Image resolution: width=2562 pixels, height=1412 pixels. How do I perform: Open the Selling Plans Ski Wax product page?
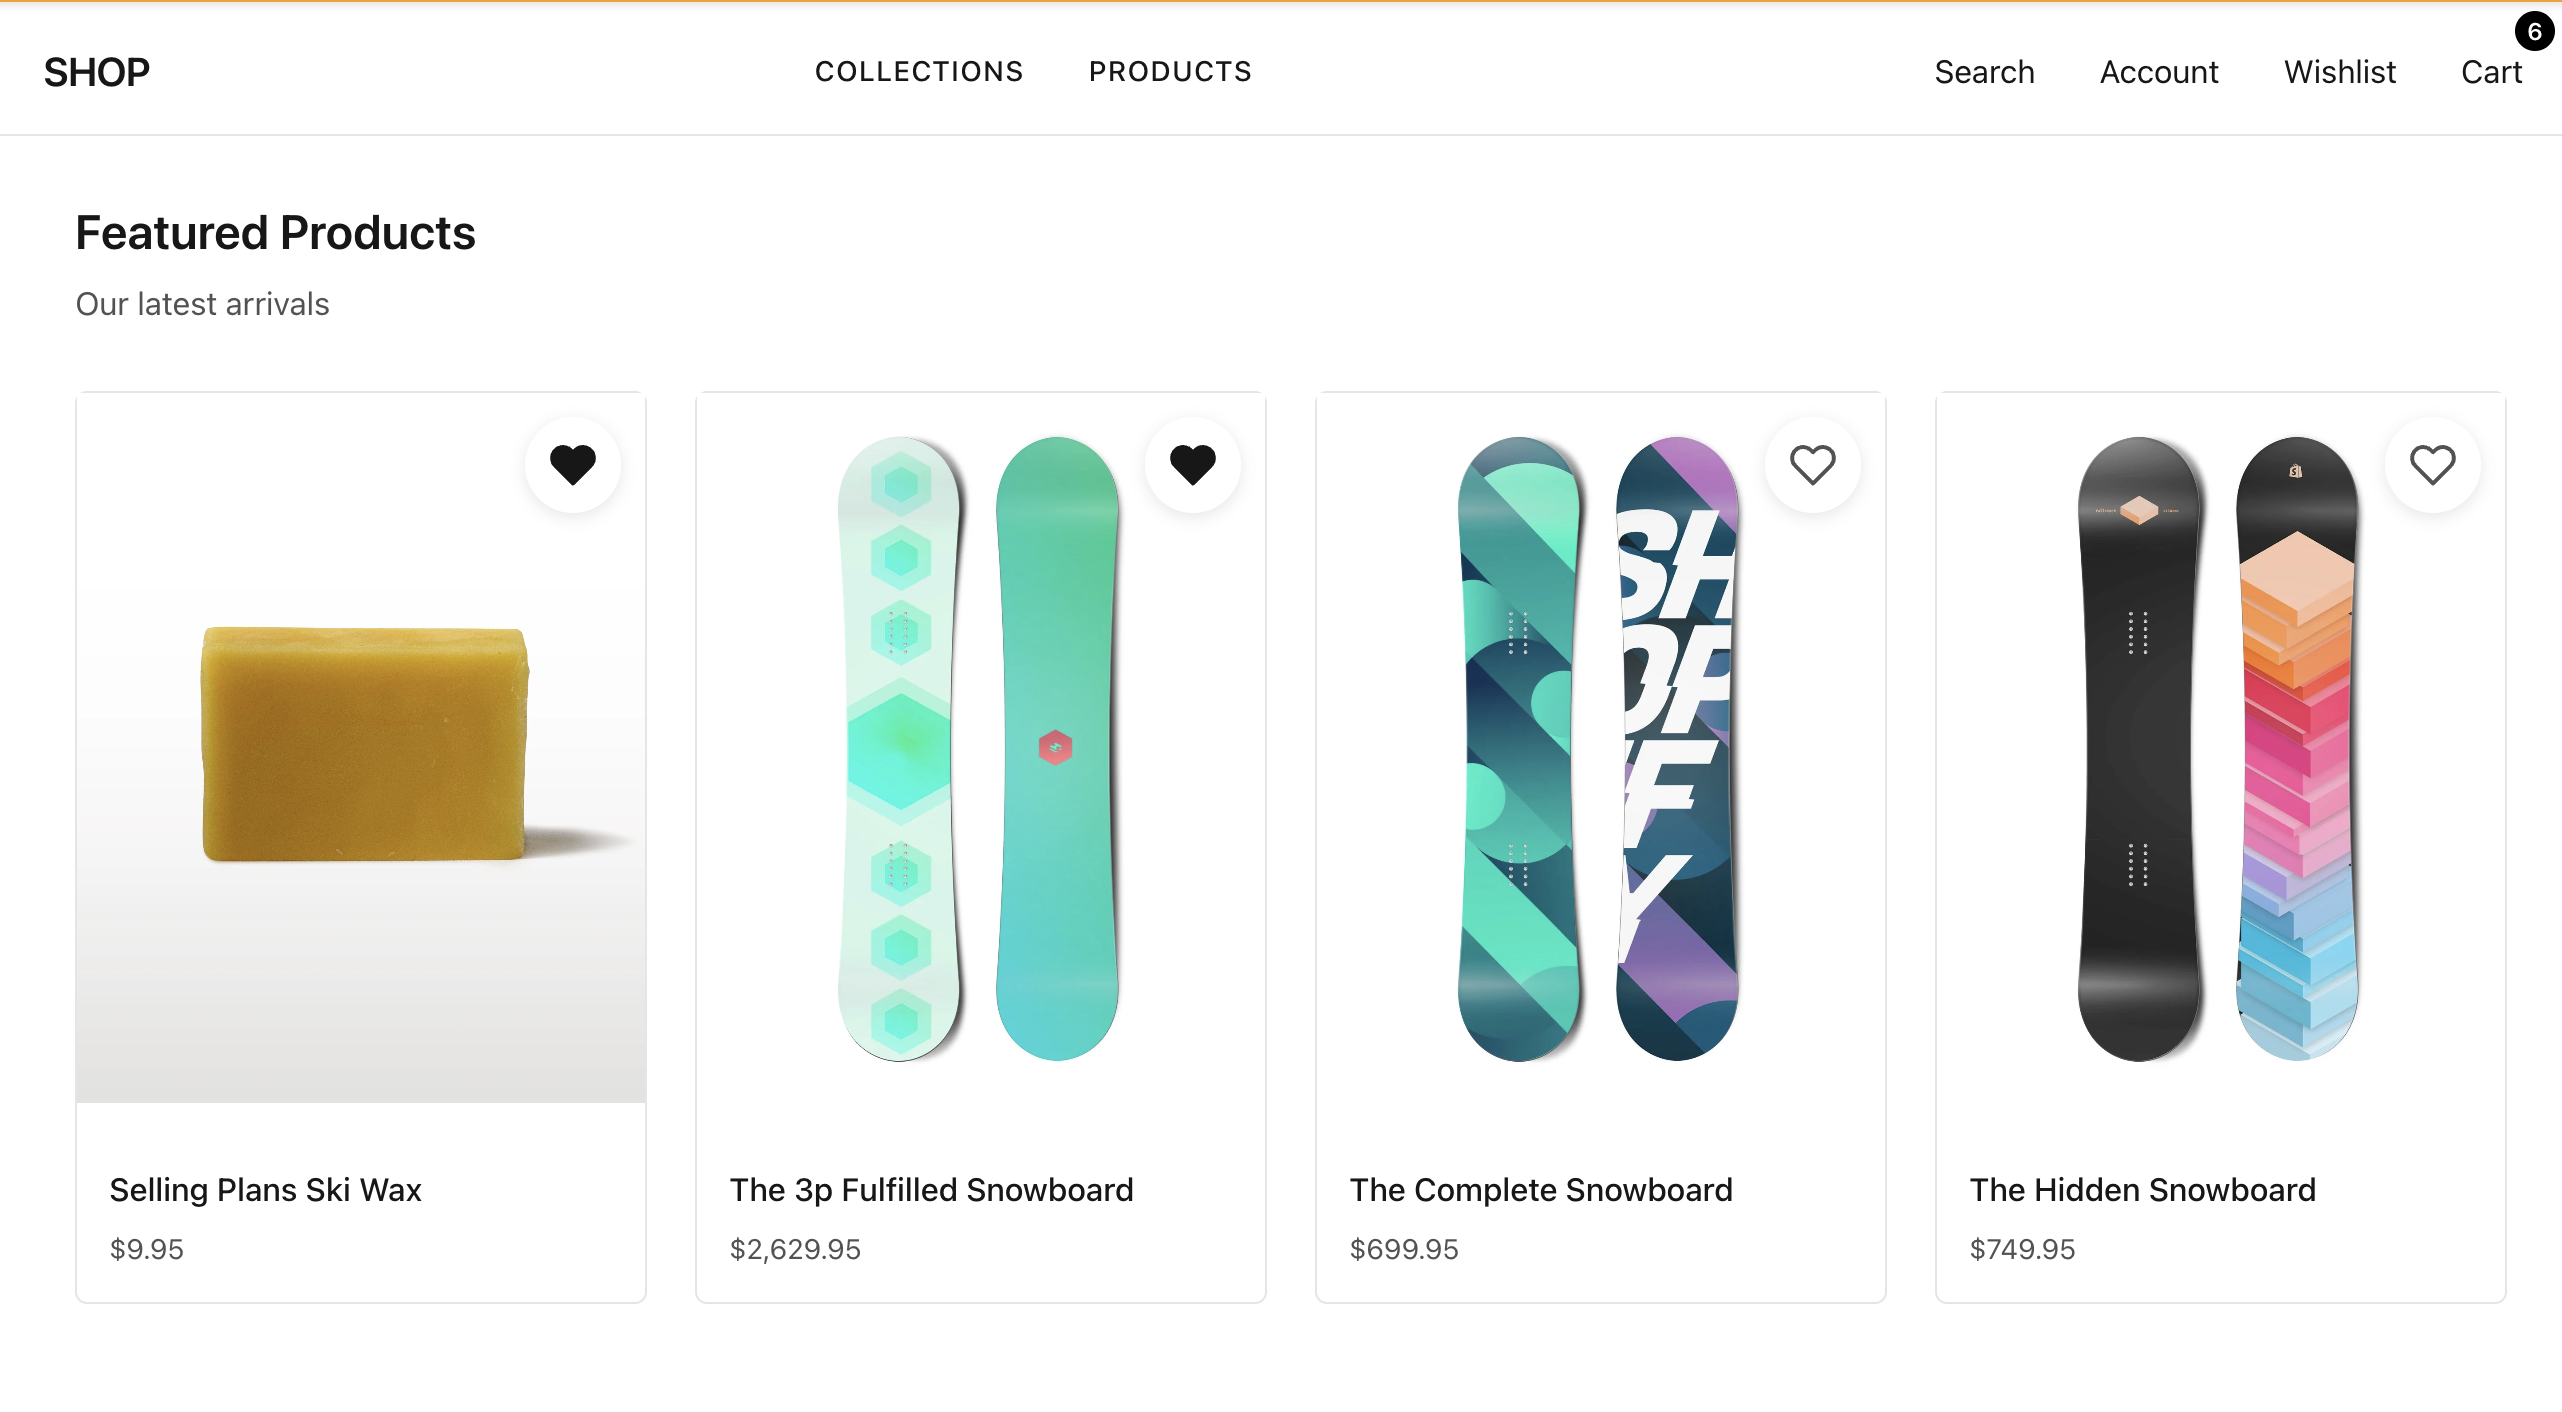(x=266, y=1189)
